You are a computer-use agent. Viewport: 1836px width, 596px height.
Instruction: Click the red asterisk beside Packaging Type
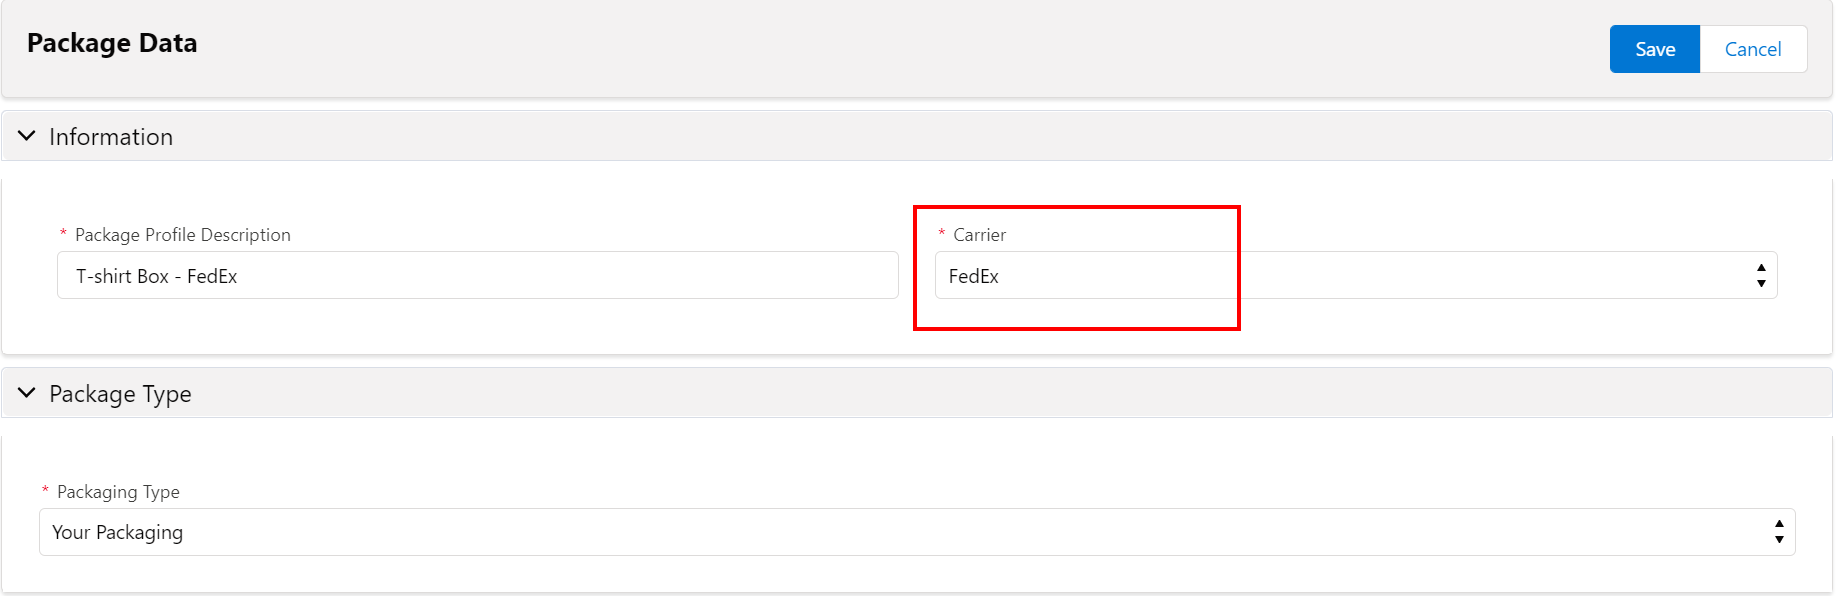tap(45, 490)
